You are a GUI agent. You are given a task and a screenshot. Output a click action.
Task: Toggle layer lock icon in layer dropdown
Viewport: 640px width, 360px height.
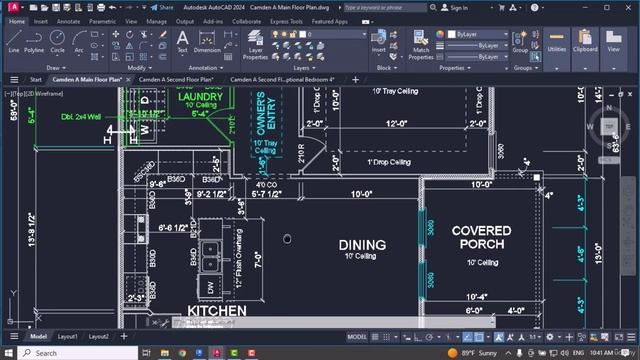[x=293, y=34]
